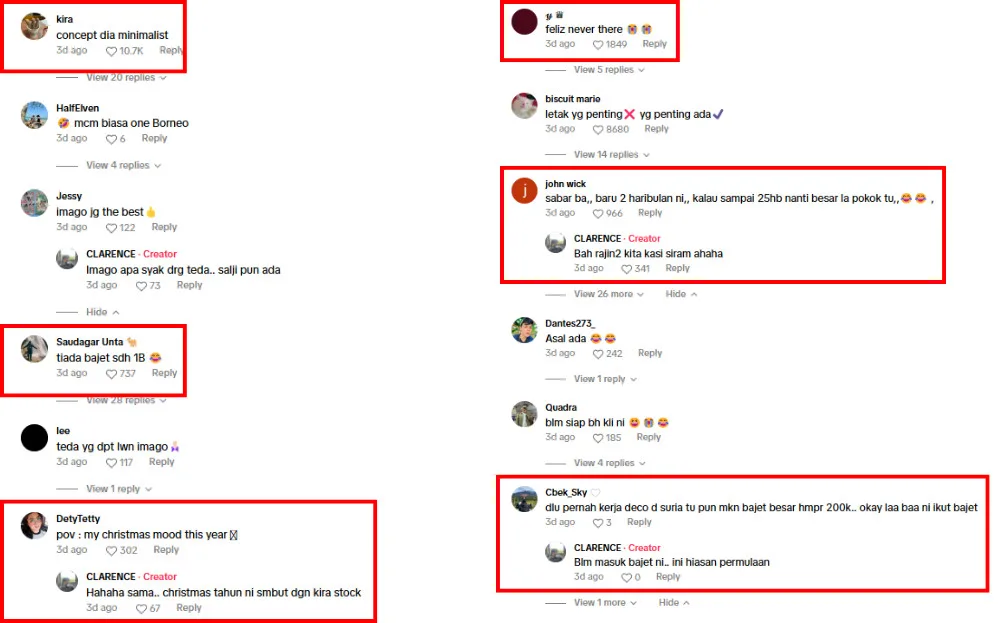Heart DetyTetty's christmas mood comment
Image resolution: width=1000 pixels, height=623 pixels.
click(112, 550)
